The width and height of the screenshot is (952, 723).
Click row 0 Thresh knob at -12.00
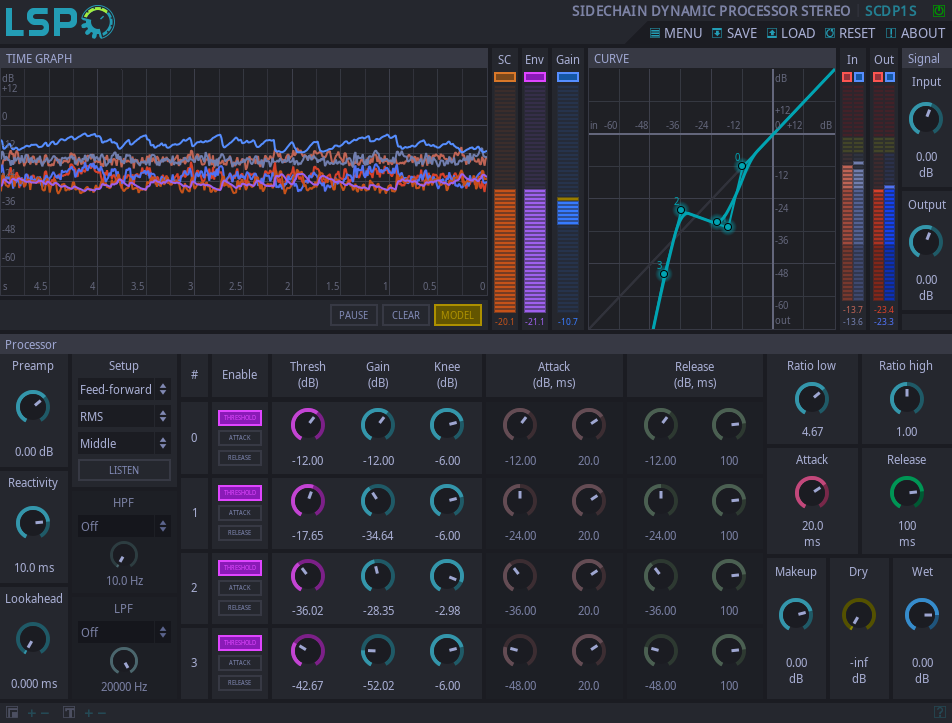pos(308,424)
